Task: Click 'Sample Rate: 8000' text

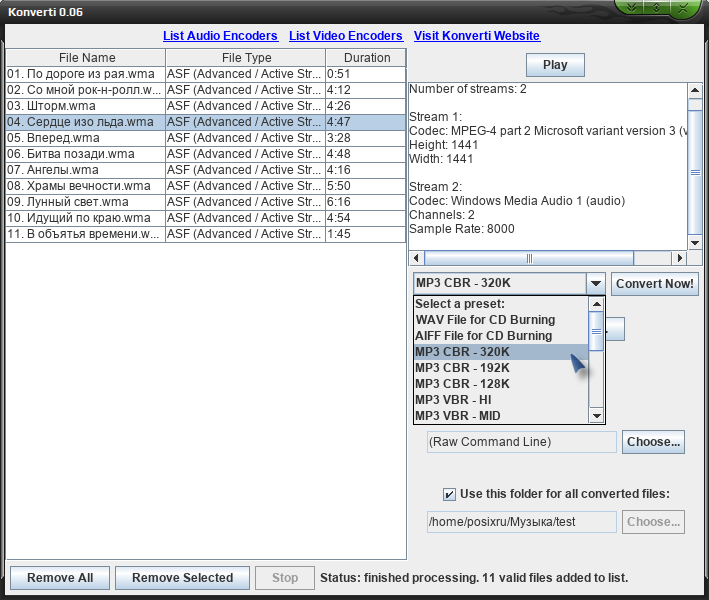Action: click(462, 229)
